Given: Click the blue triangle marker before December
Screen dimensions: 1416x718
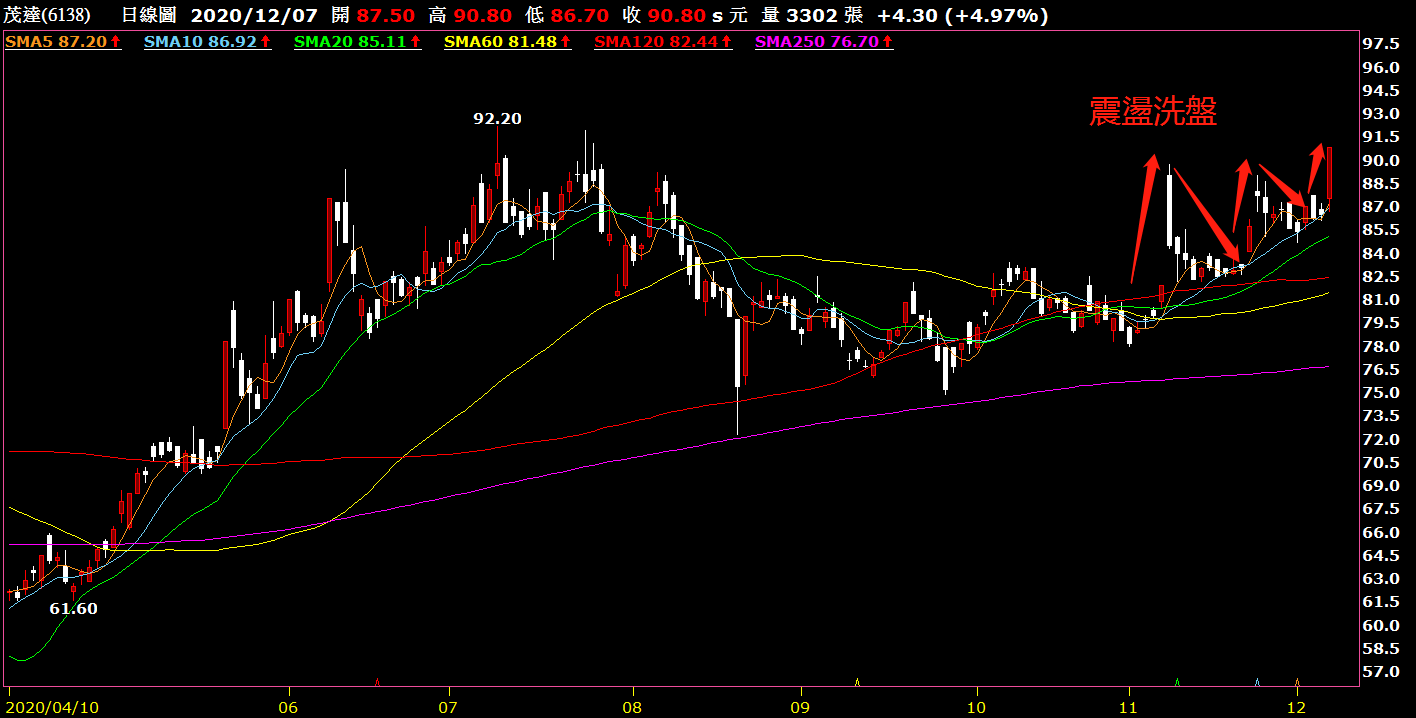Looking at the screenshot, I should coord(1257,683).
